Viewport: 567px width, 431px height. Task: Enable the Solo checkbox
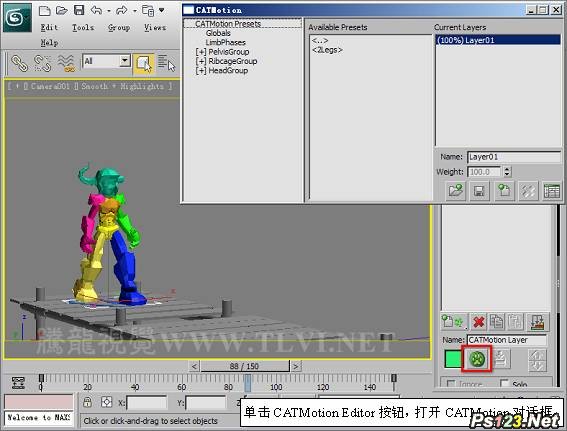pyautogui.click(x=504, y=383)
